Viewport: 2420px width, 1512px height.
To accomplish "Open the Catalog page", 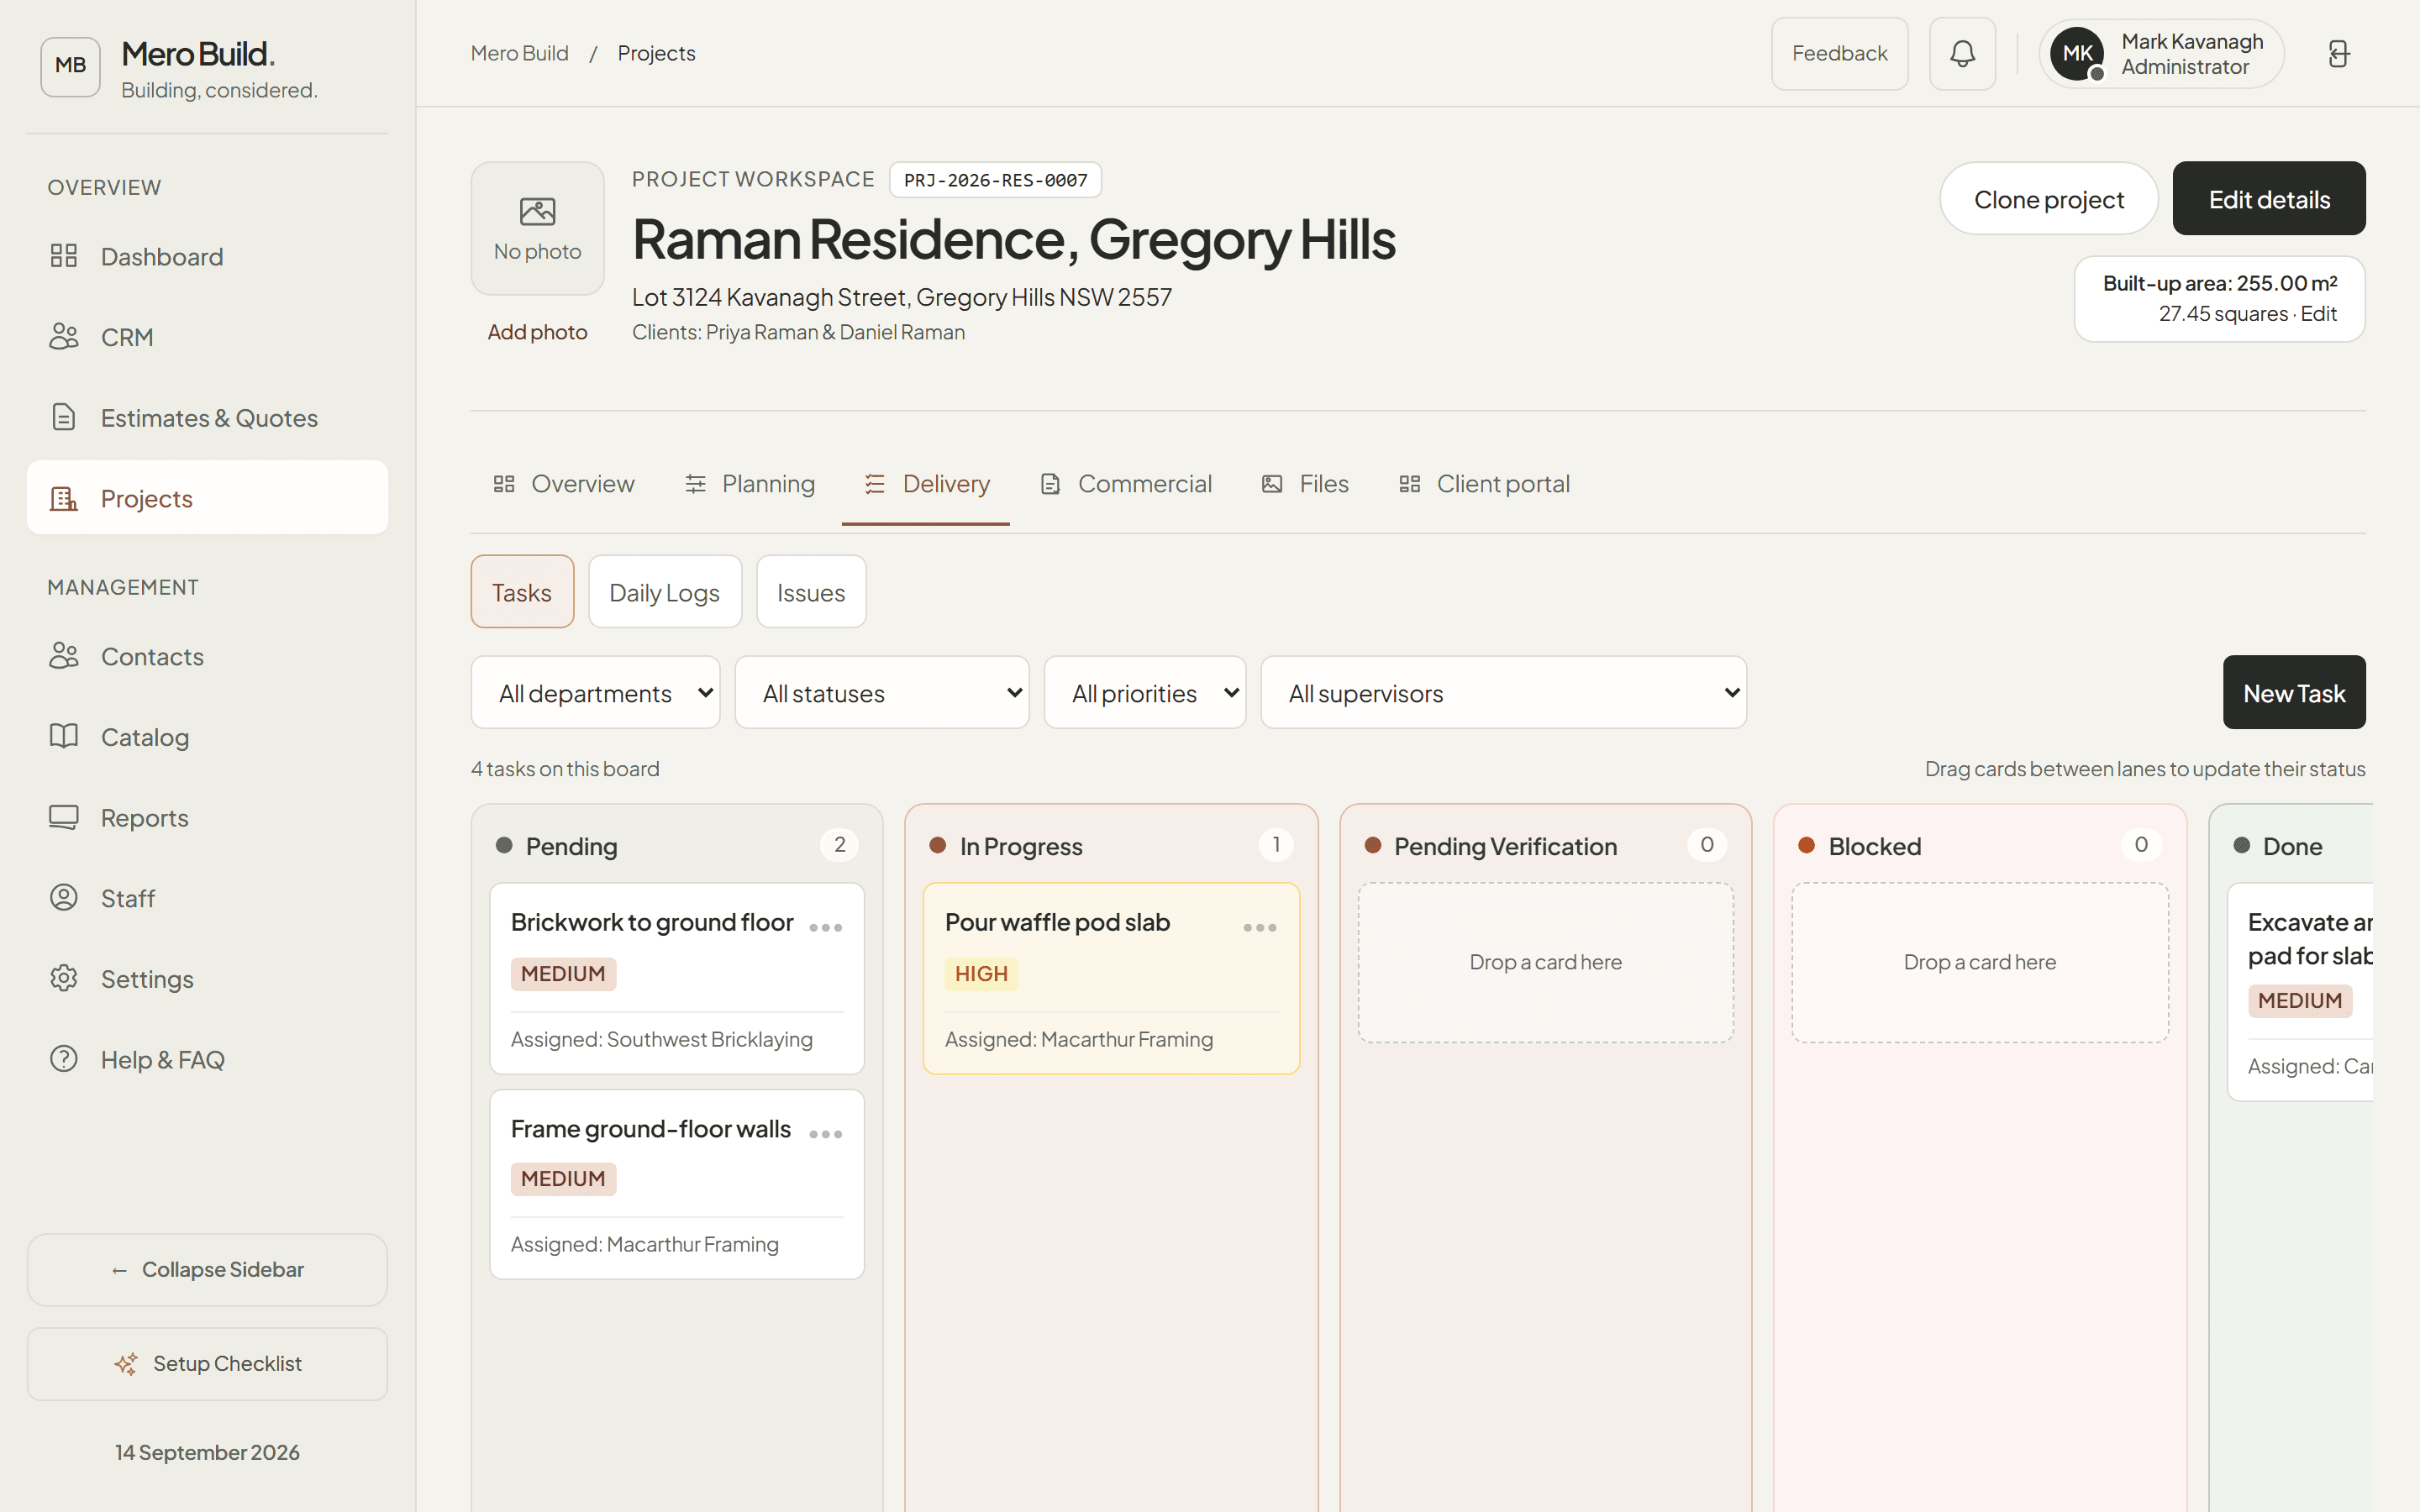I will (207, 737).
